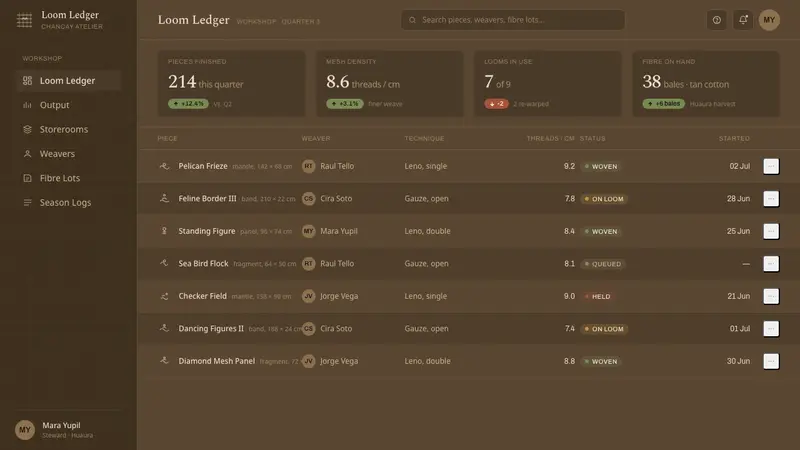This screenshot has width=800, height=450.
Task: Click ON LOOM status of Feline Border III
Action: (604, 199)
